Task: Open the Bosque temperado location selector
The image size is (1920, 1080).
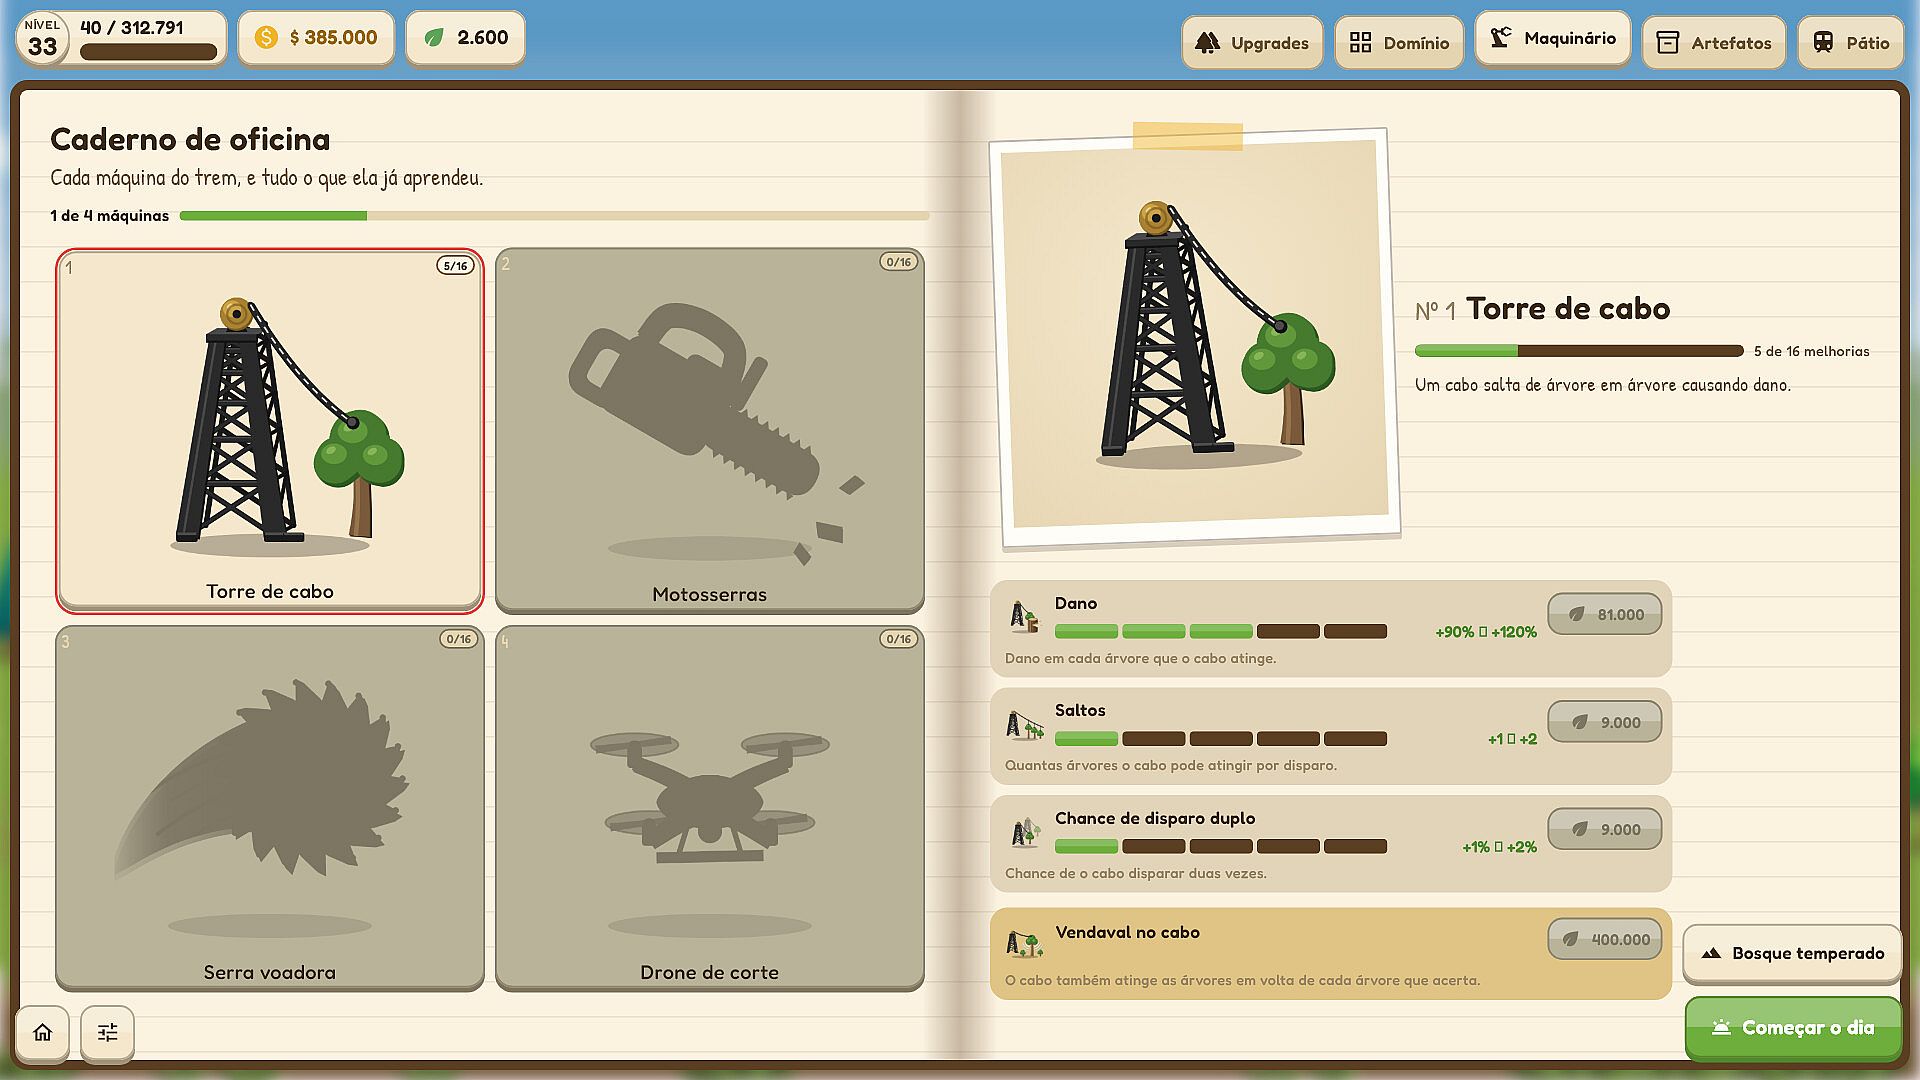Action: (1792, 954)
